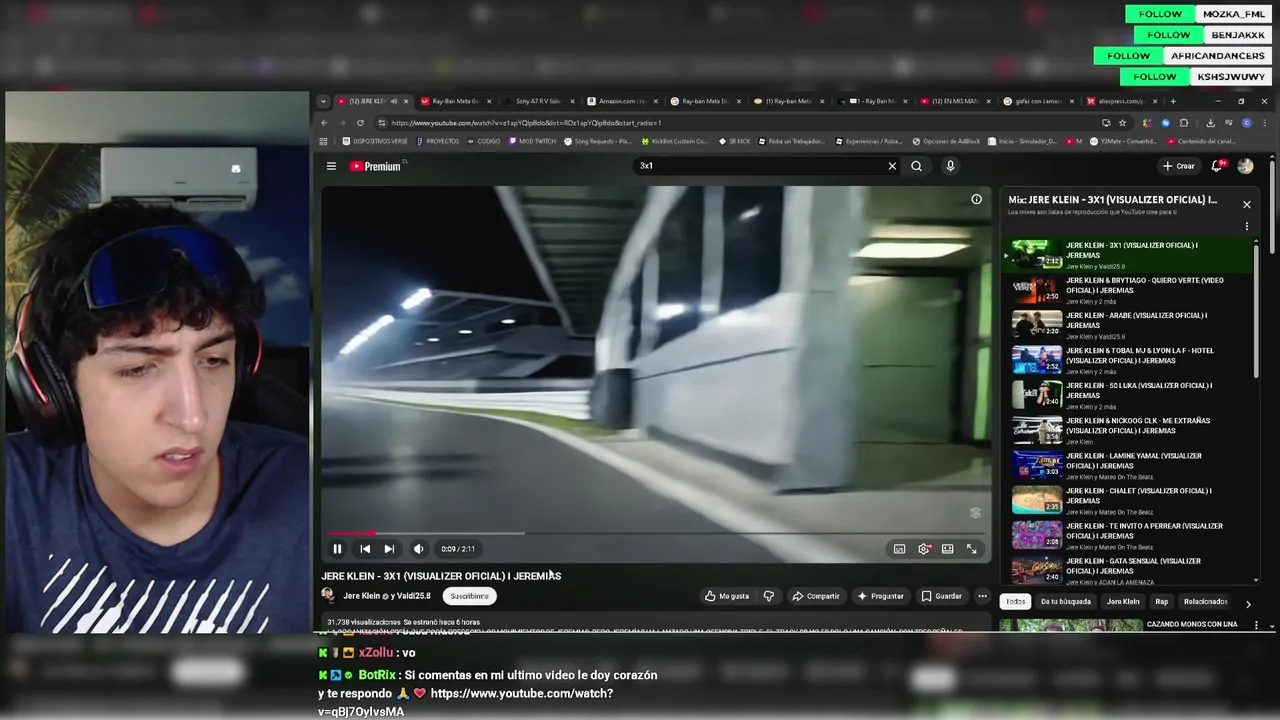This screenshot has height=720, width=1280.
Task: Select the 'De tu búsqueda' chip
Action: pyautogui.click(x=1066, y=602)
